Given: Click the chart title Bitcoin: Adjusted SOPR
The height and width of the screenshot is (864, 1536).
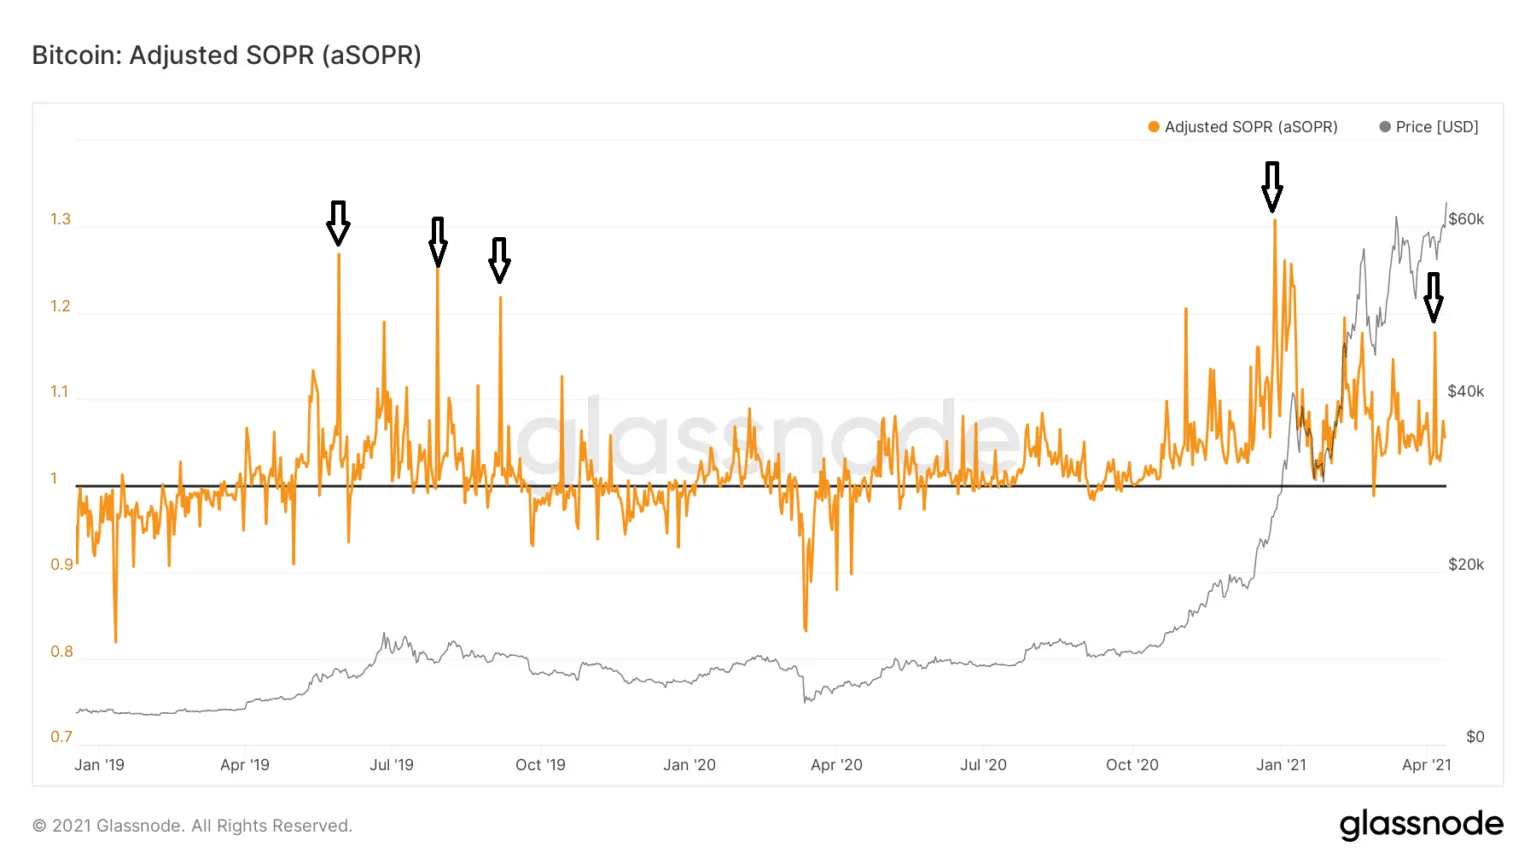Looking at the screenshot, I should (x=227, y=55).
